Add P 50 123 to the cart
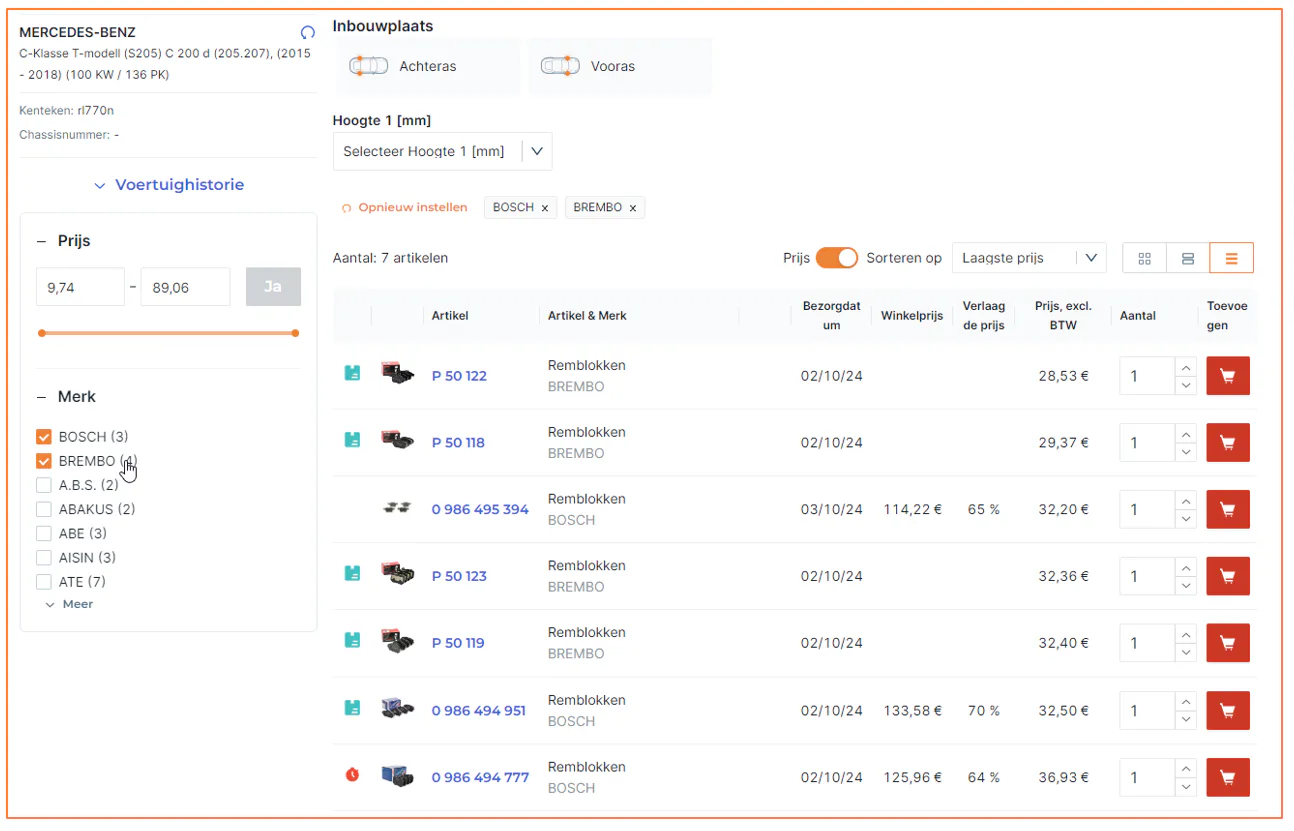The height and width of the screenshot is (831, 1294). [x=1227, y=576]
